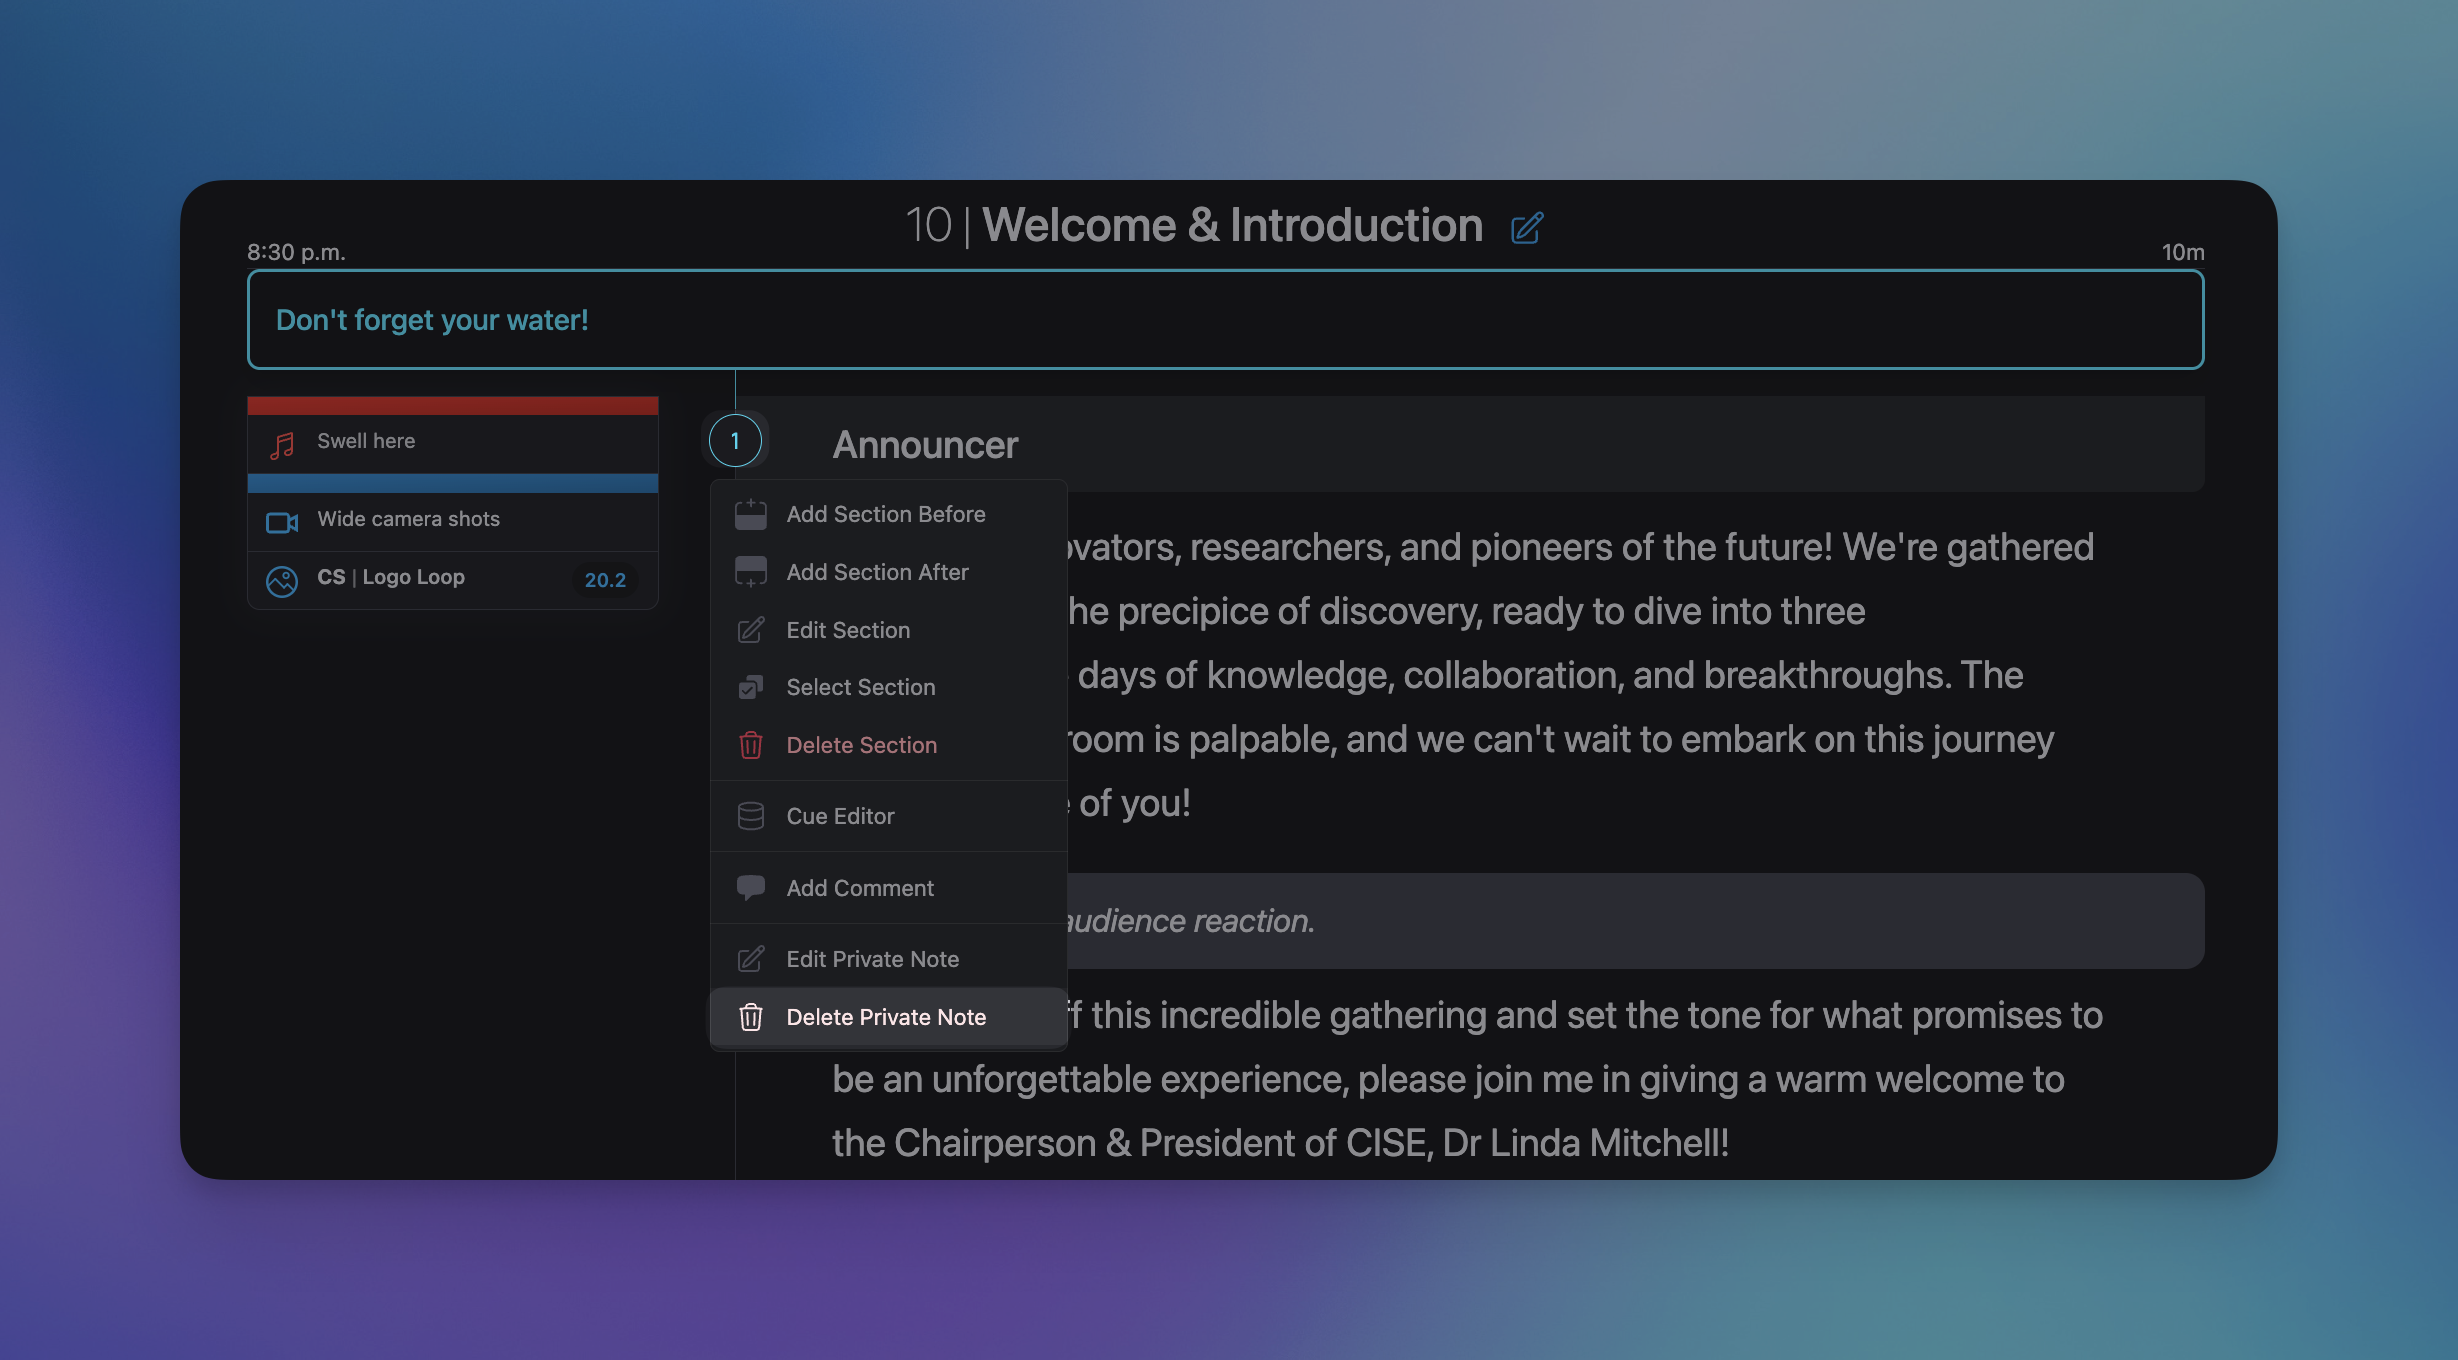Screen dimensions: 2458x1360
Task: Click the red trash icon for Delete Section
Action: (750, 745)
